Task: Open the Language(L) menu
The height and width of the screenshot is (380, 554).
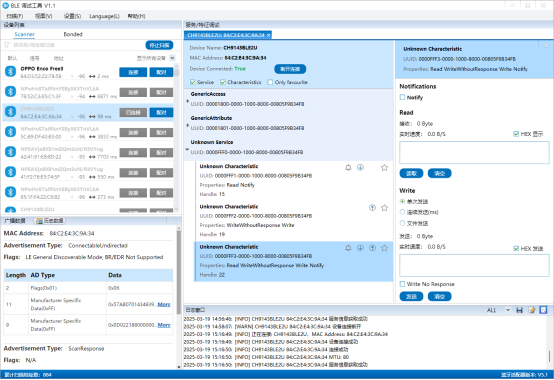Action: coord(104,16)
